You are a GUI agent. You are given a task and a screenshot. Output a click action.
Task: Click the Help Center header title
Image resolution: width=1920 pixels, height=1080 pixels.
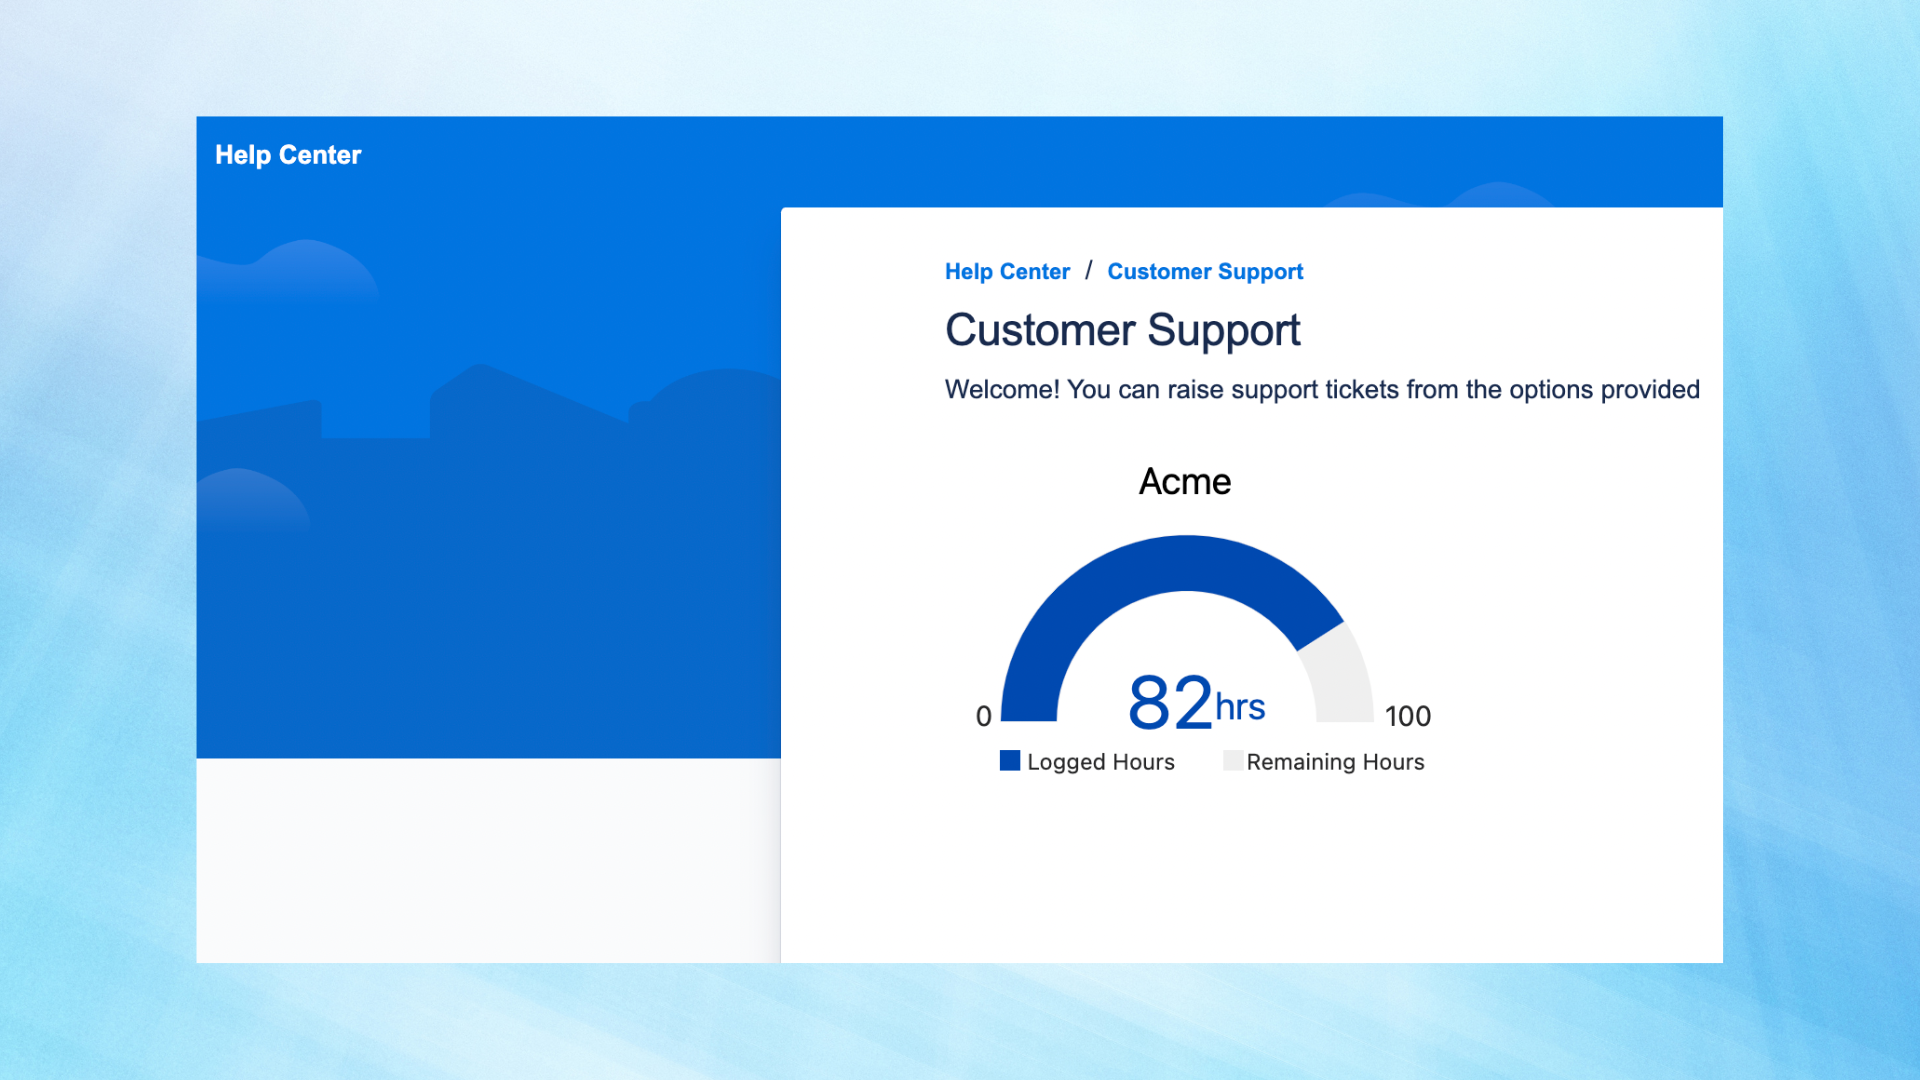[x=288, y=155]
